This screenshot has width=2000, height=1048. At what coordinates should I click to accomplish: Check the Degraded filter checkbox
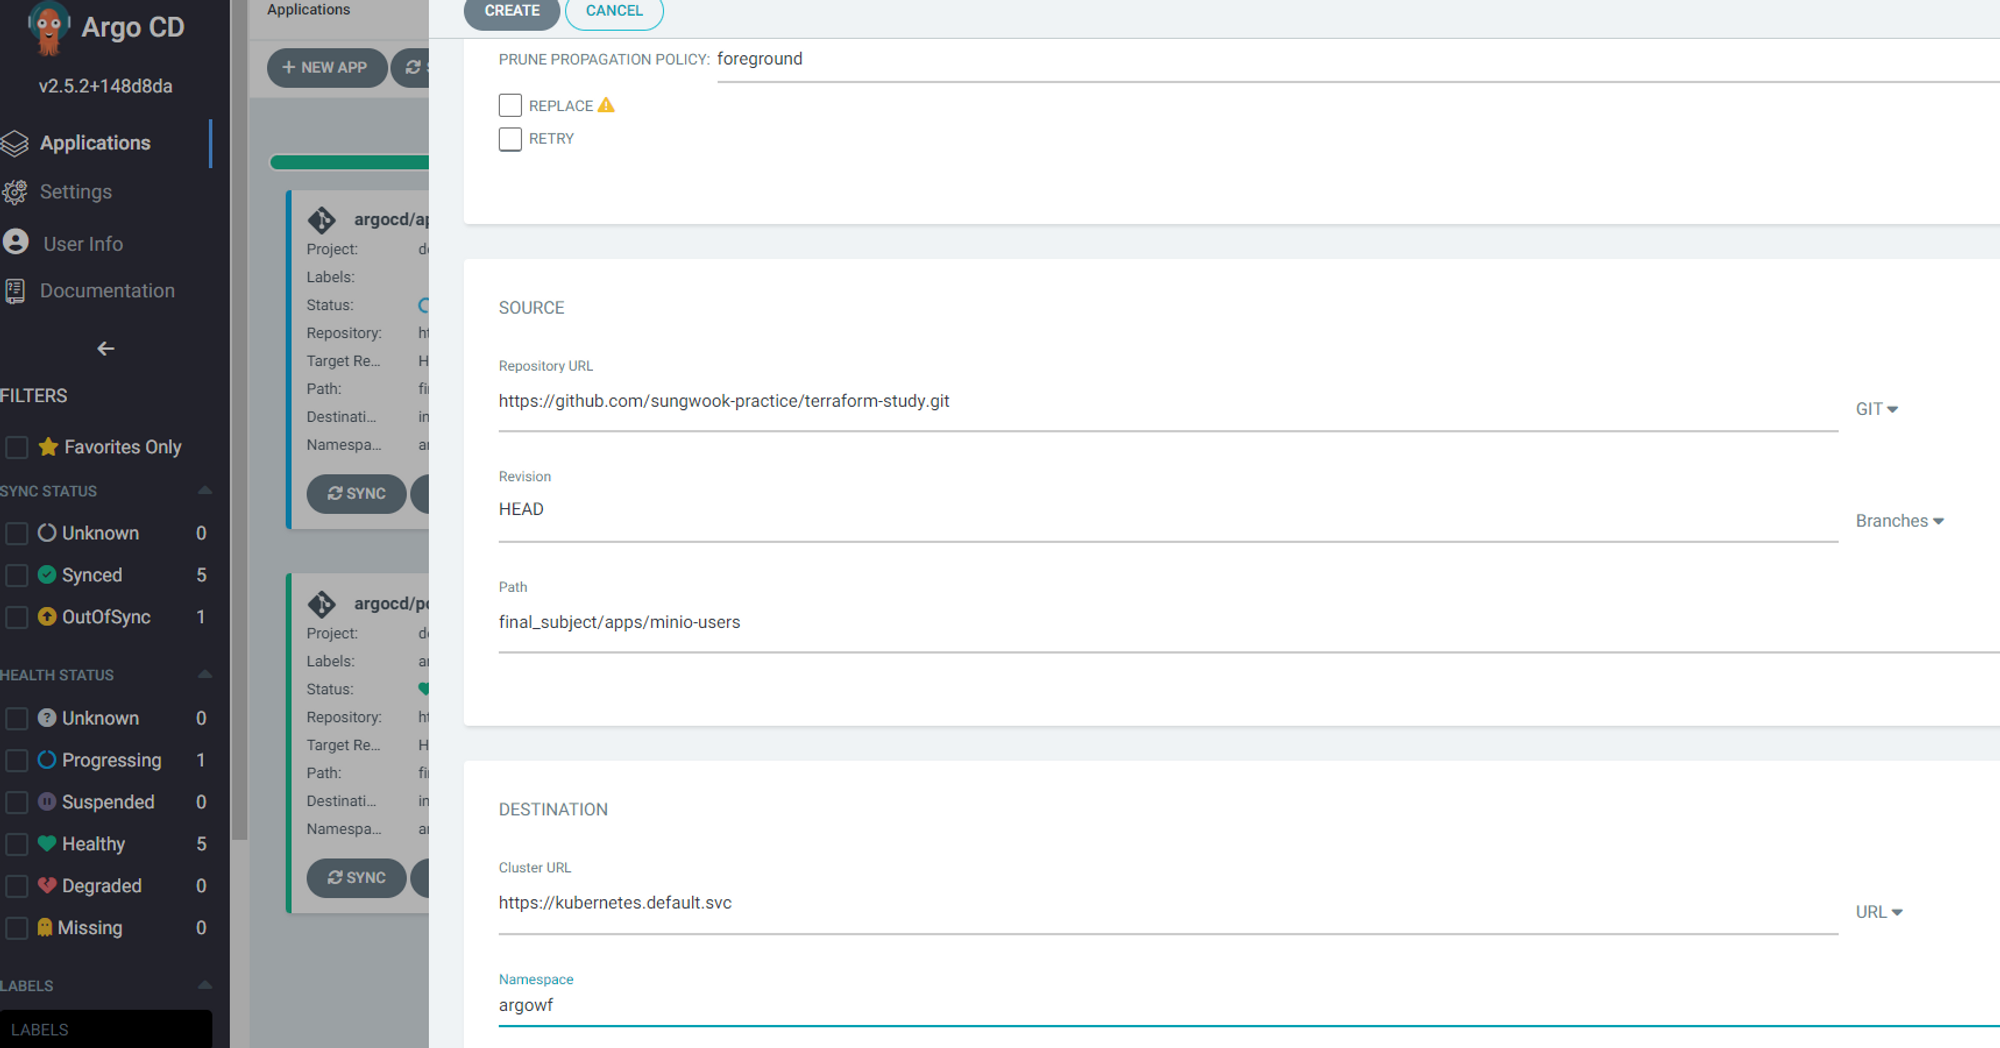17,886
